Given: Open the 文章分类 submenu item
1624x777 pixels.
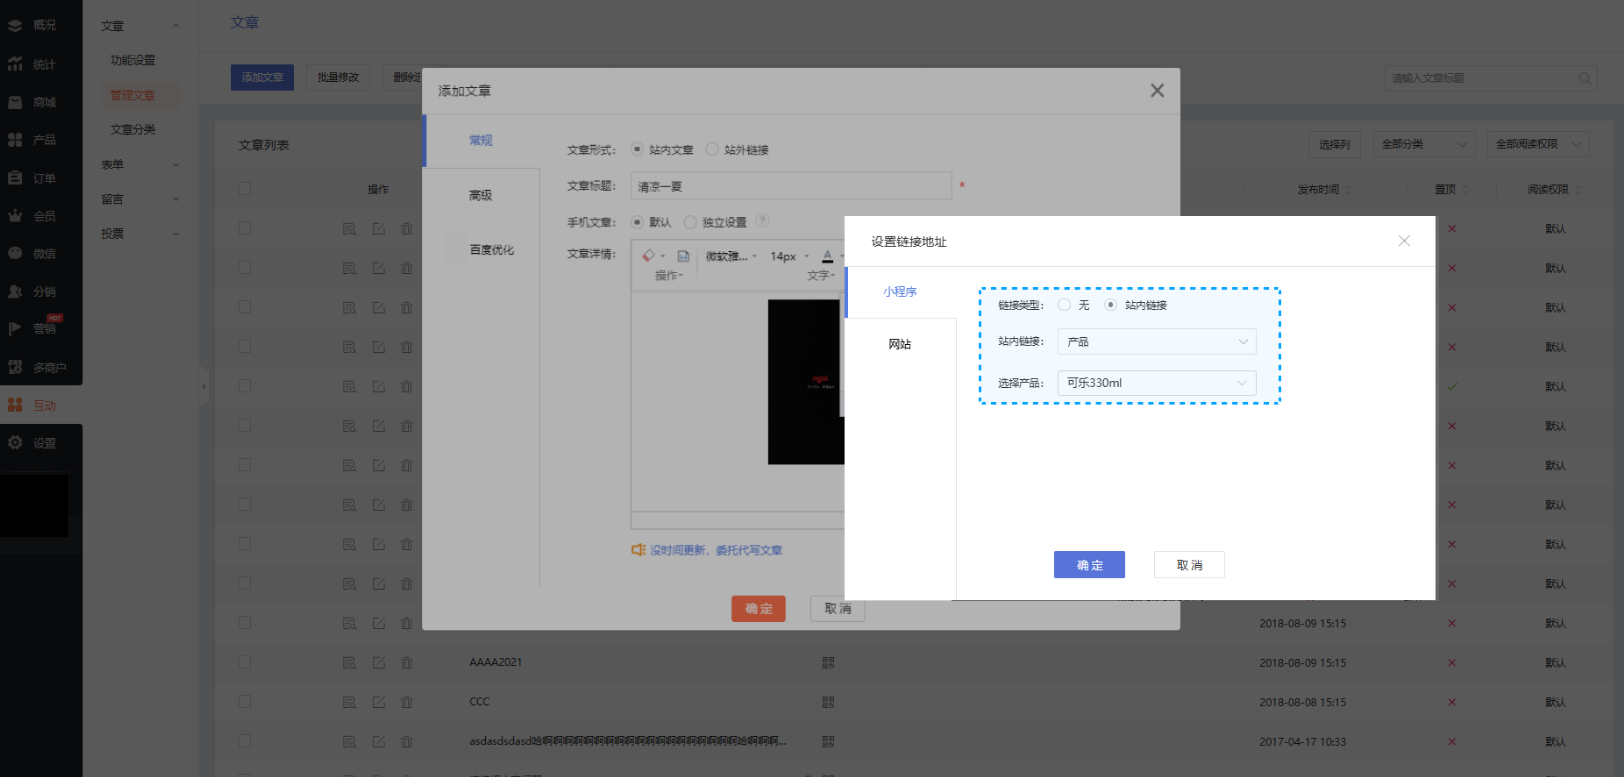Looking at the screenshot, I should click(133, 130).
